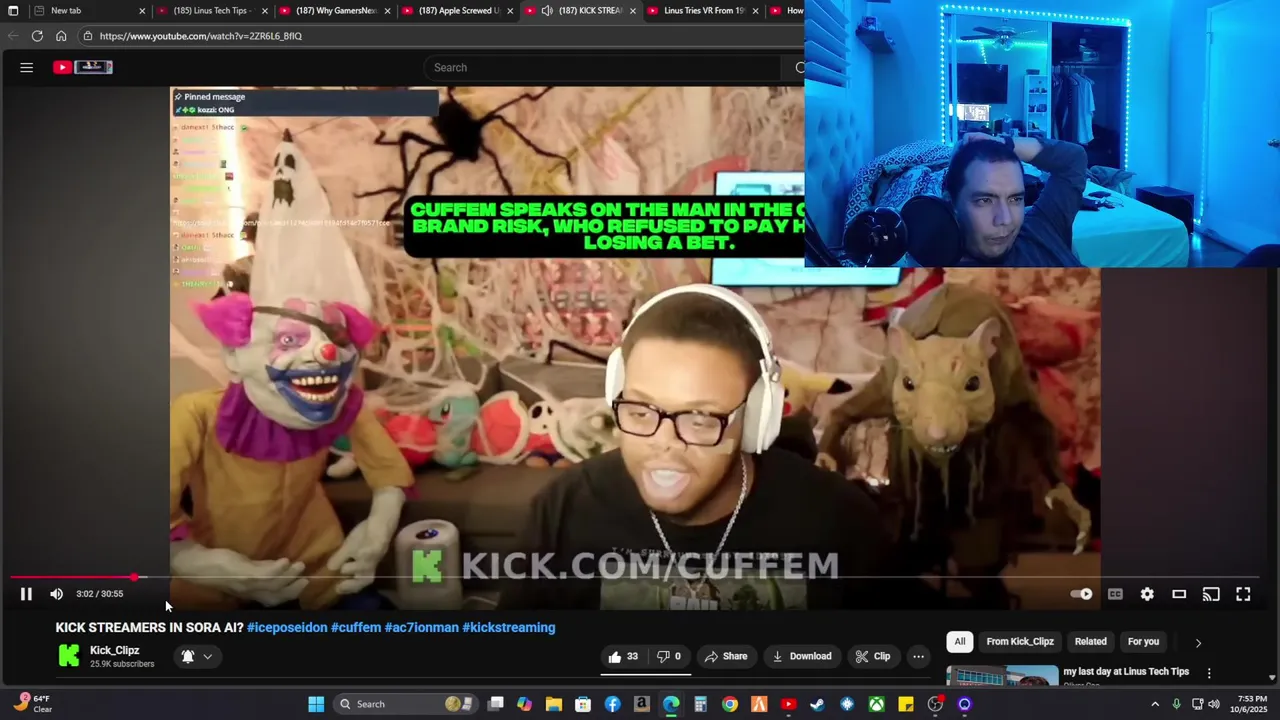Open the #ac7ionman hashtag
The width and height of the screenshot is (1280, 720).
click(x=422, y=627)
